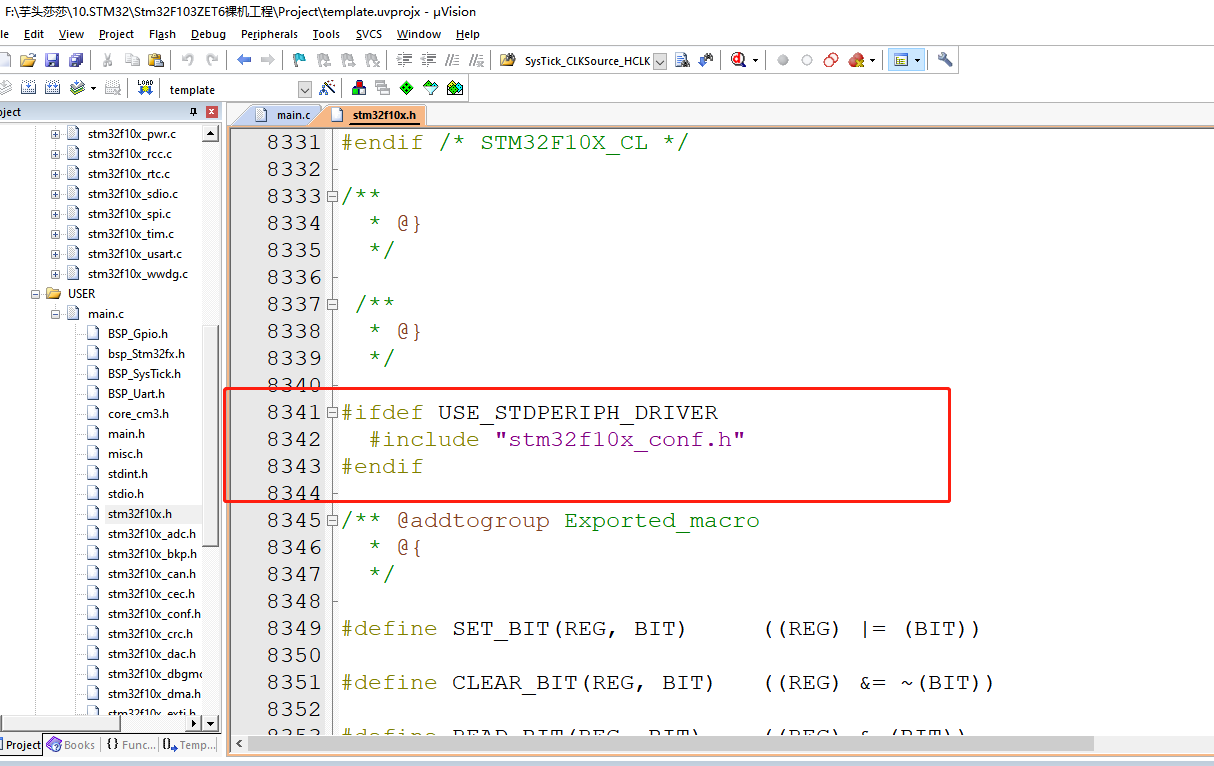Click the Insert Breakpoint icon
Screen dimensions: 1214x766
pyautogui.click(x=782, y=60)
